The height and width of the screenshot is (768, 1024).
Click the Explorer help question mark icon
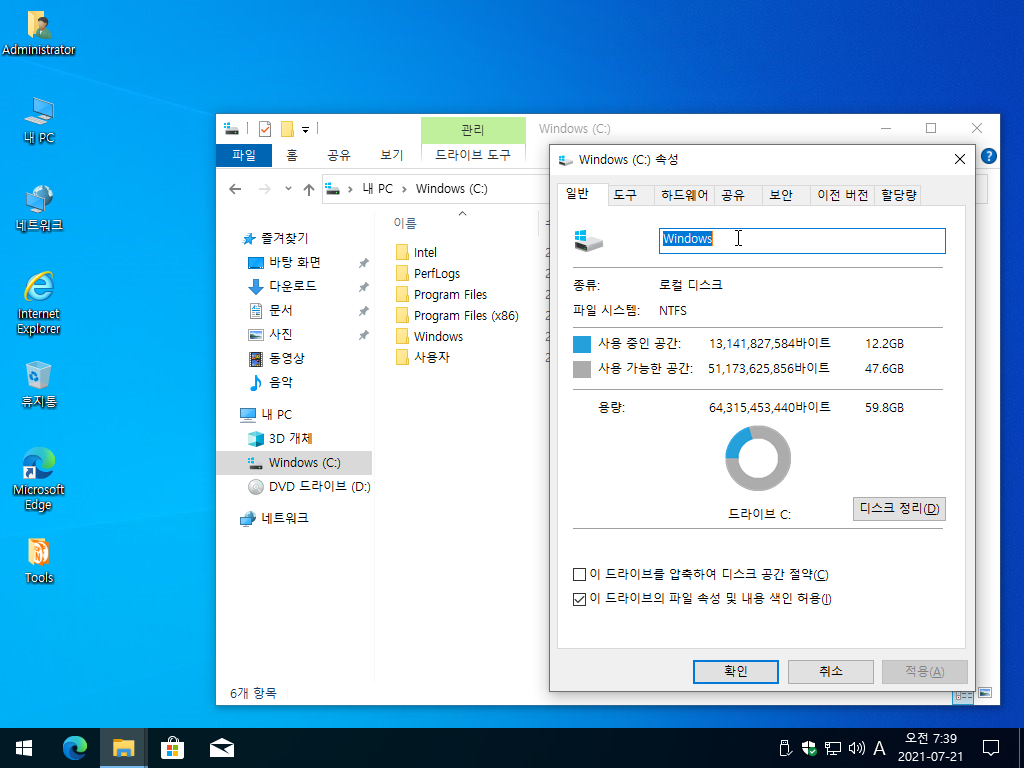989,155
